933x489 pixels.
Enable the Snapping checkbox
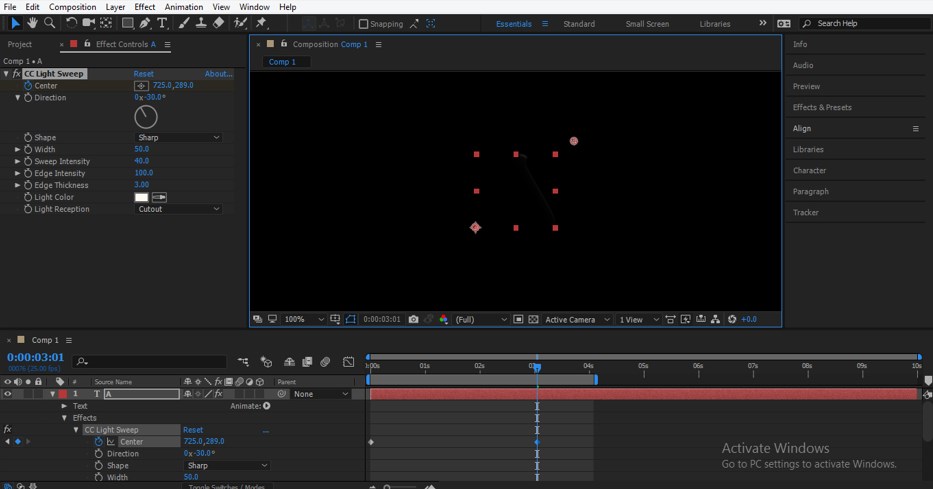tap(363, 24)
